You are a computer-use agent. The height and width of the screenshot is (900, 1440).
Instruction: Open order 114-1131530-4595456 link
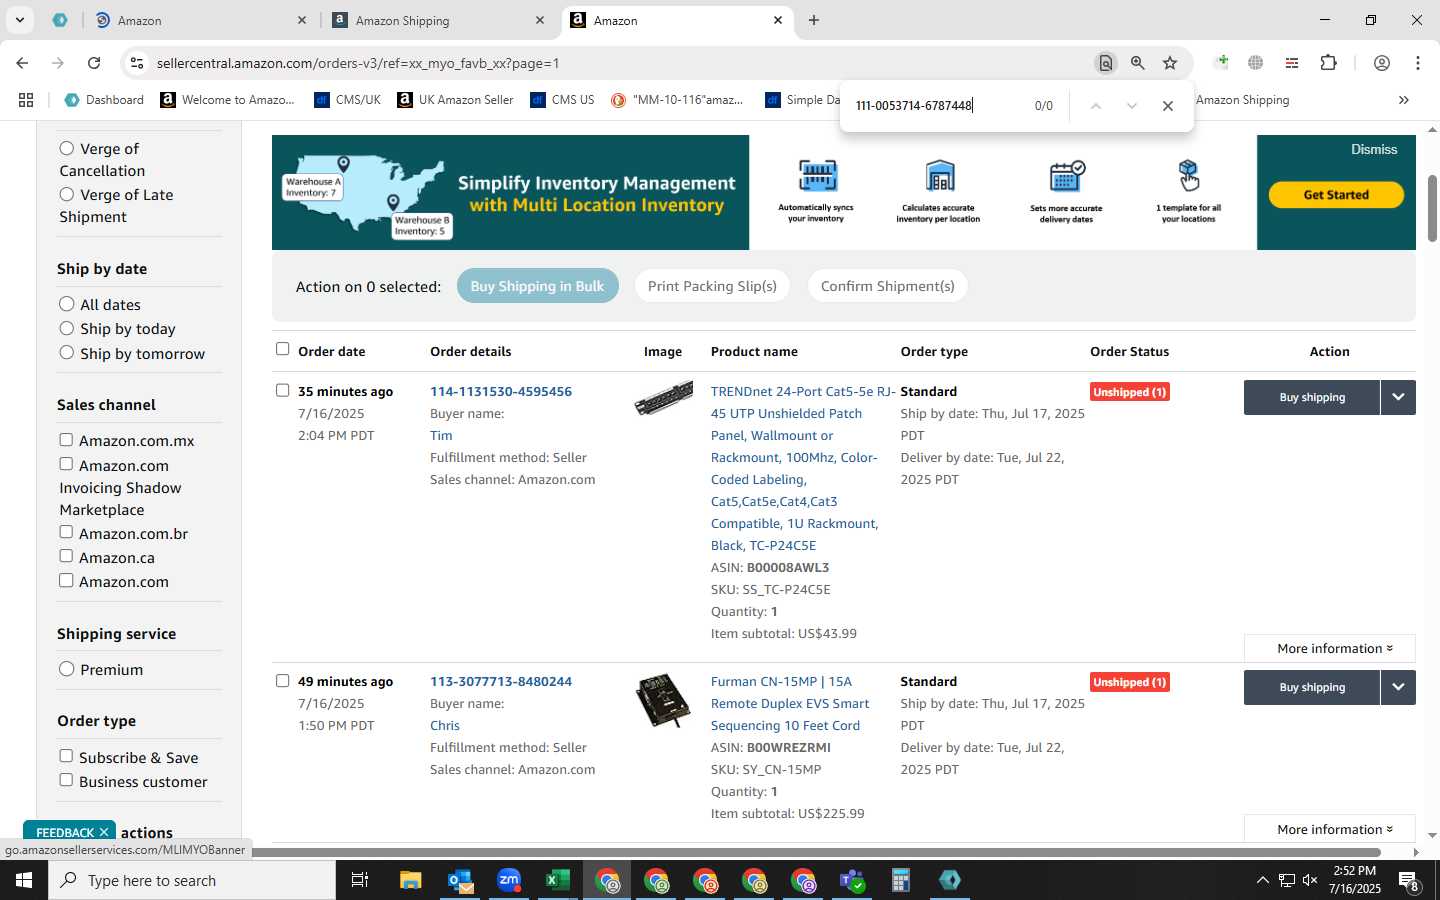pyautogui.click(x=501, y=391)
